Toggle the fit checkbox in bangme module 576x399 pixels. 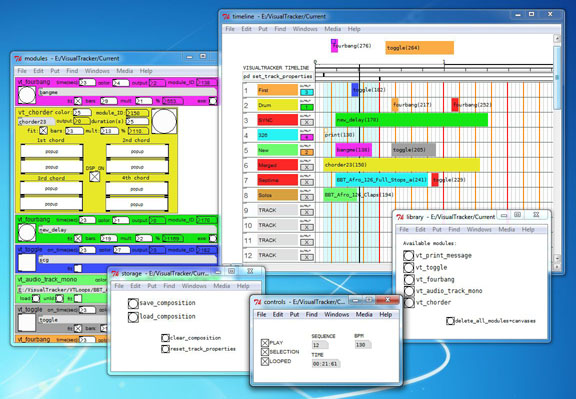(x=78, y=101)
